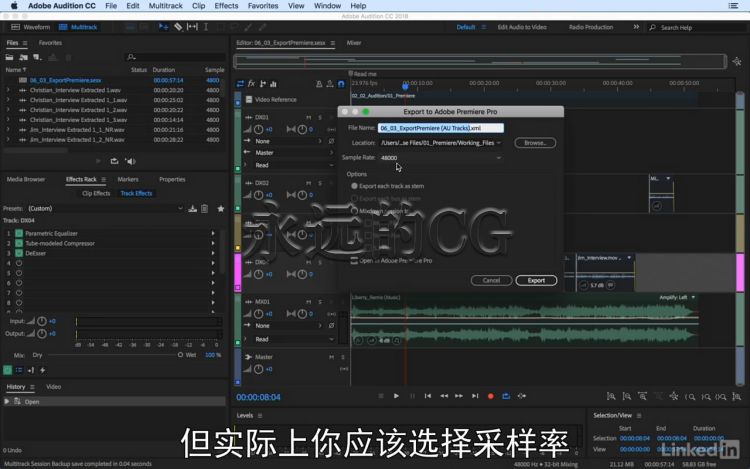
Task: Switch to Waveform view
Action: (x=31, y=27)
